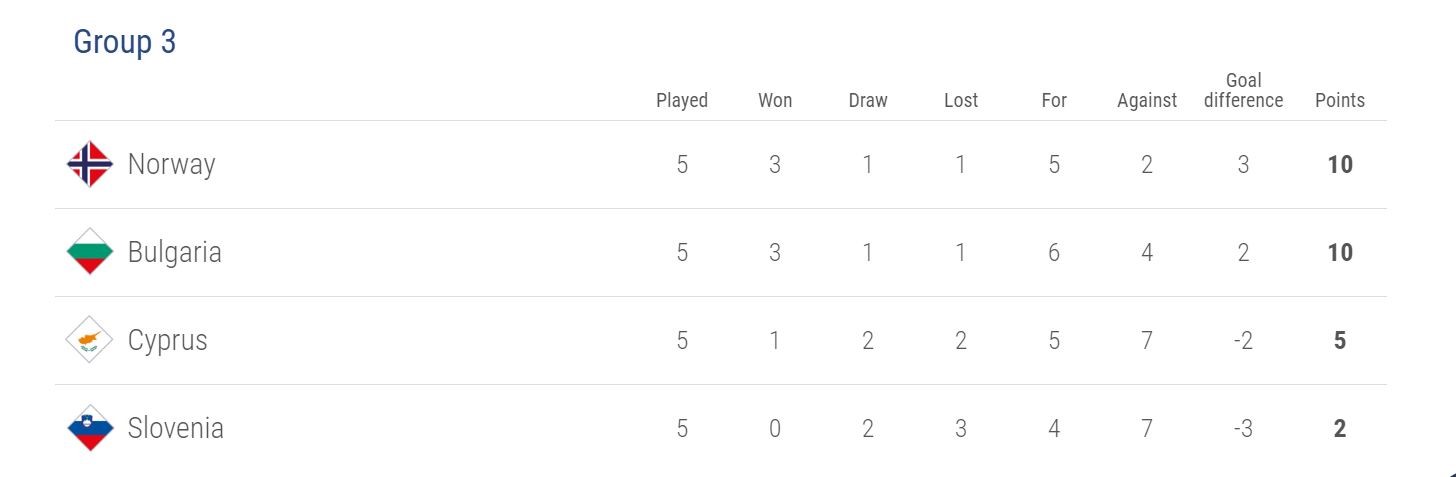Click the Against column header
Image resolution: width=1456 pixels, height=477 pixels.
(1147, 100)
